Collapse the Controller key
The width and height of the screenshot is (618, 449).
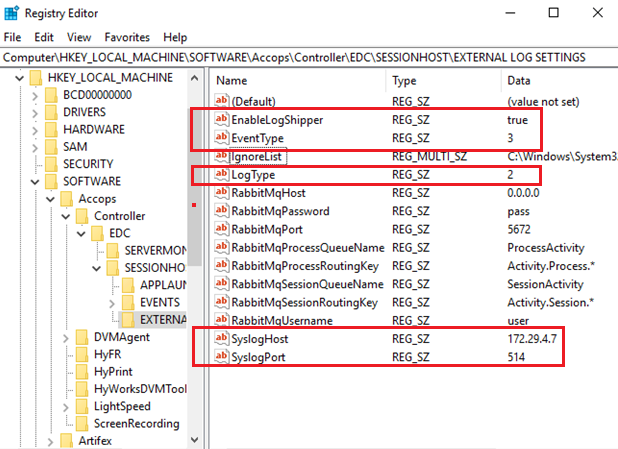click(66, 216)
